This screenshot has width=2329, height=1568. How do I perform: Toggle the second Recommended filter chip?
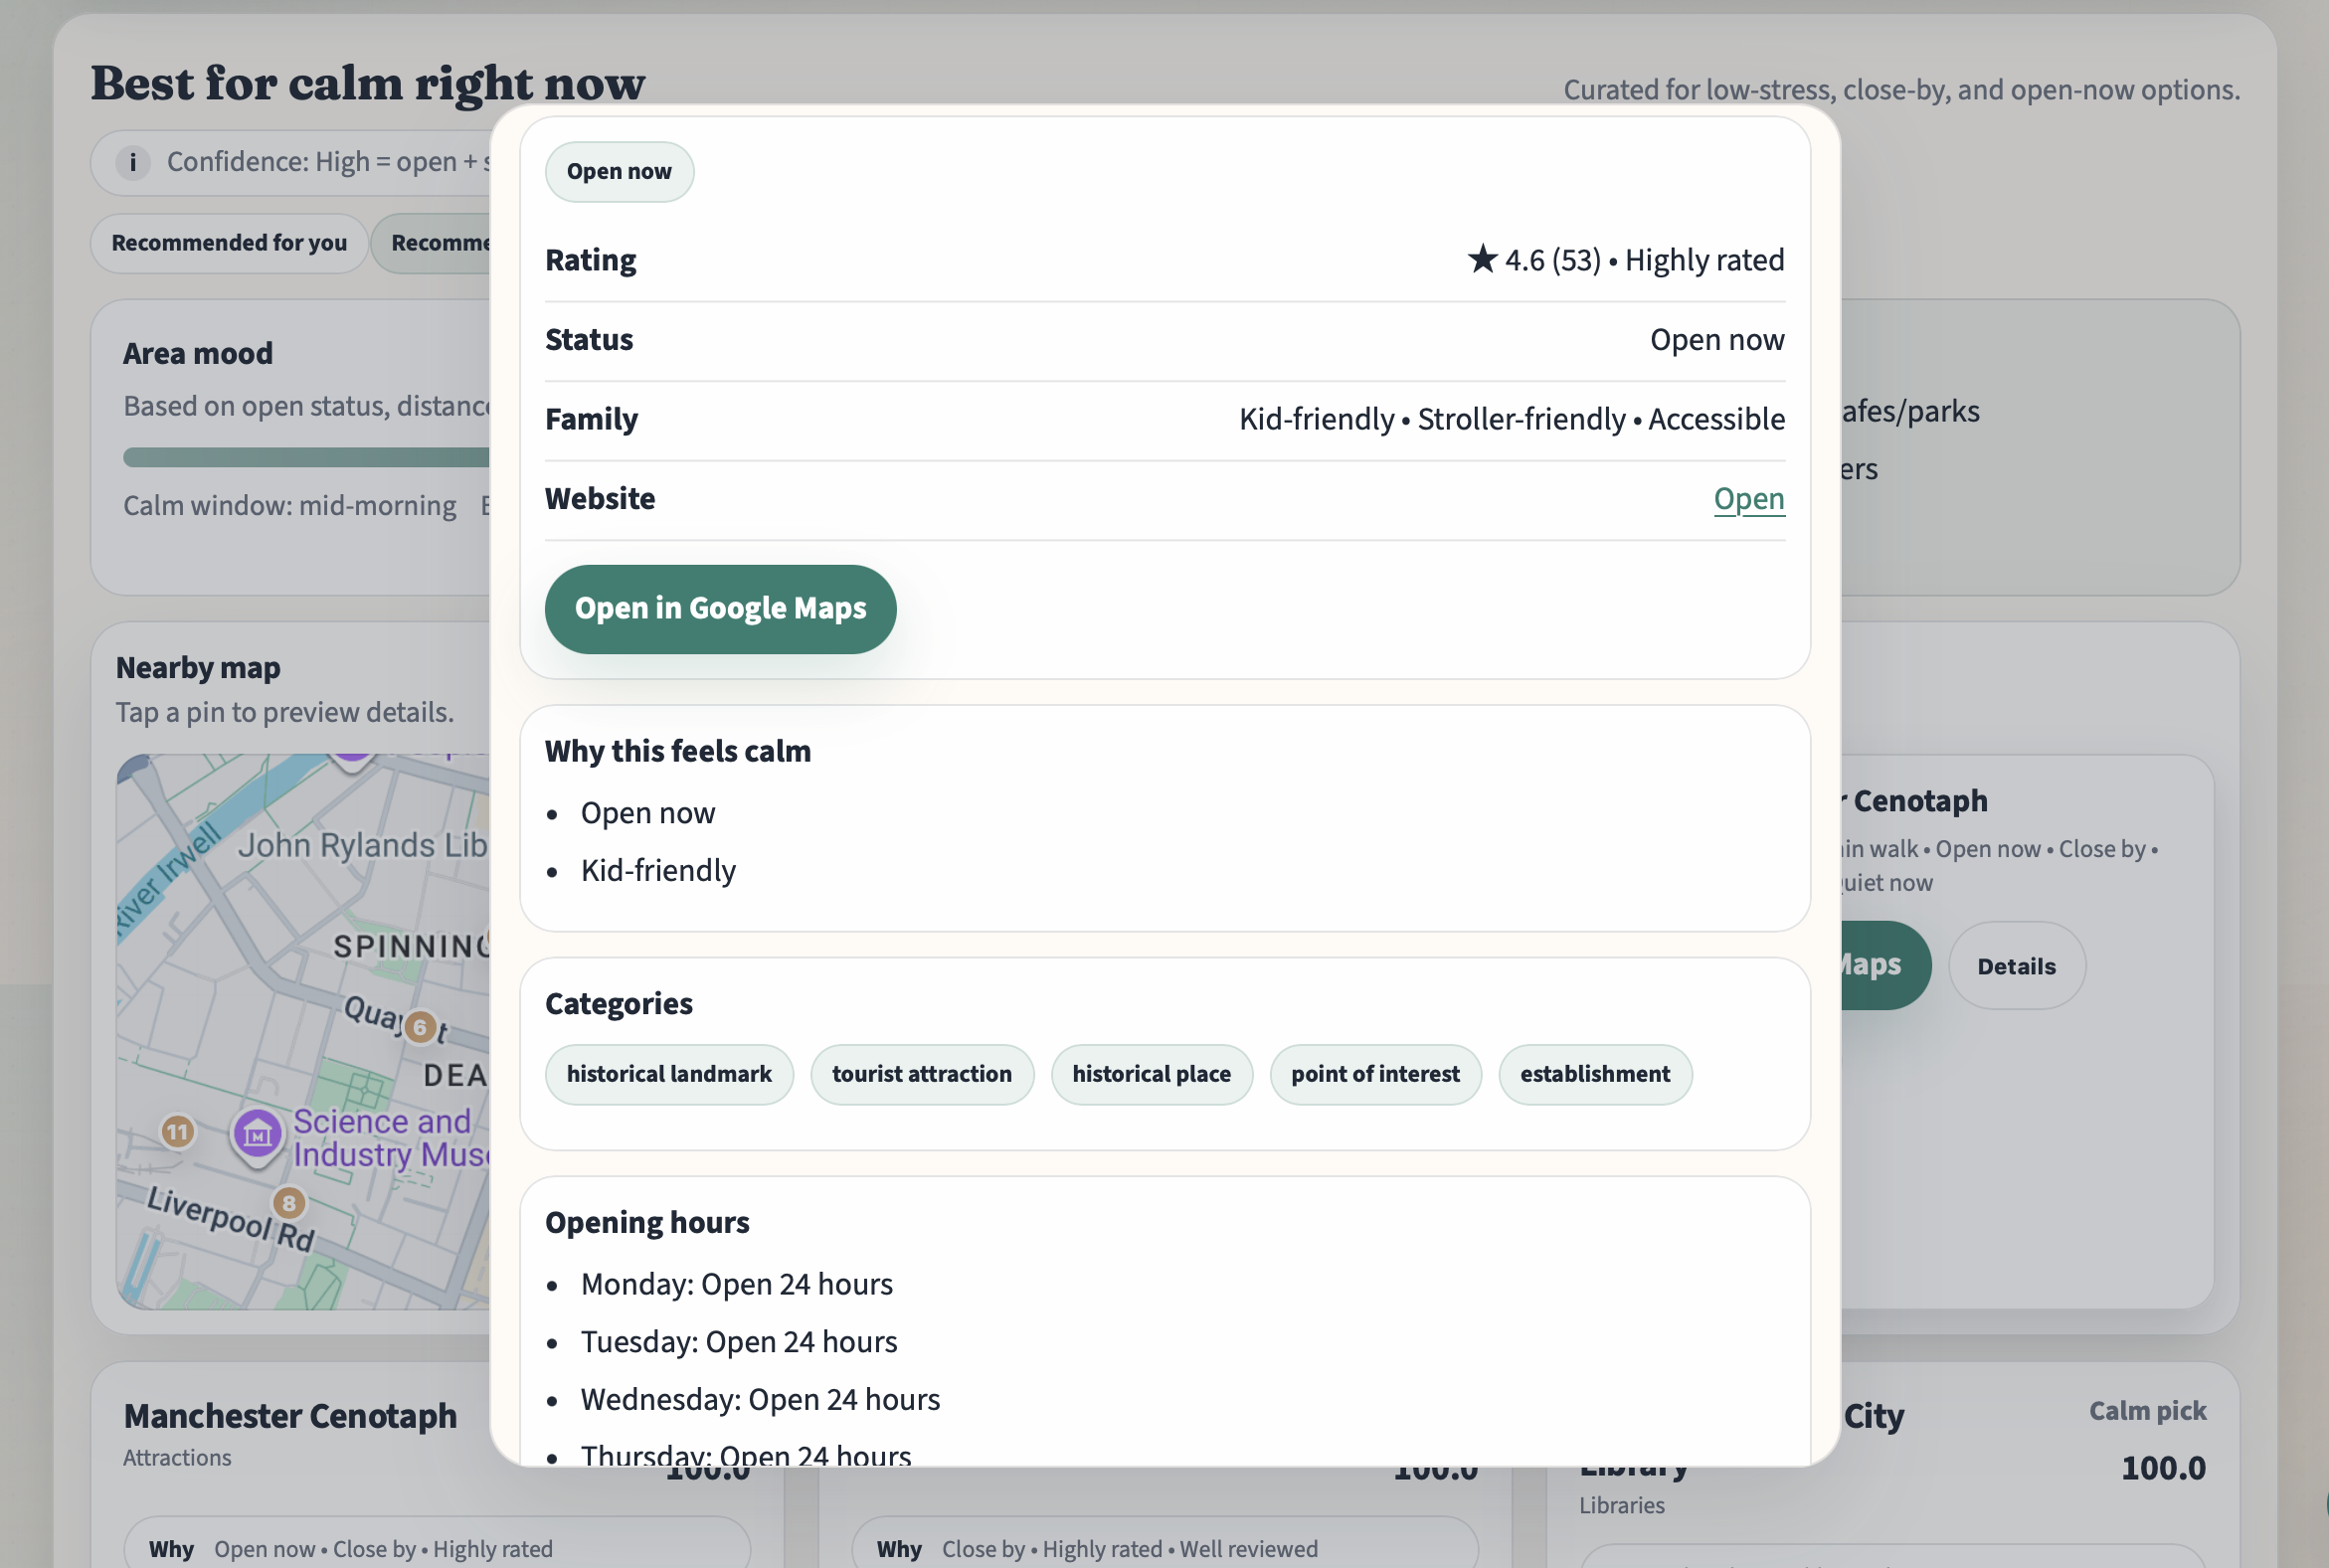(440, 243)
